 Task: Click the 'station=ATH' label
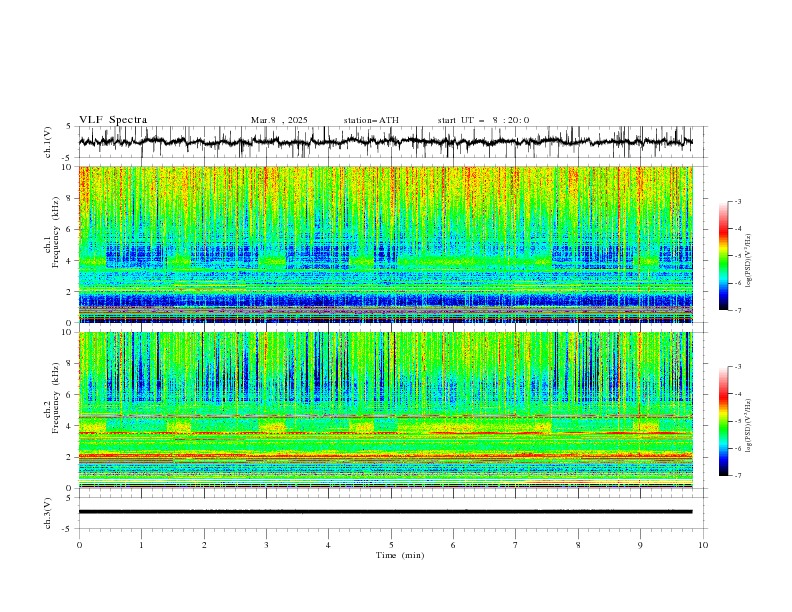coord(371,120)
